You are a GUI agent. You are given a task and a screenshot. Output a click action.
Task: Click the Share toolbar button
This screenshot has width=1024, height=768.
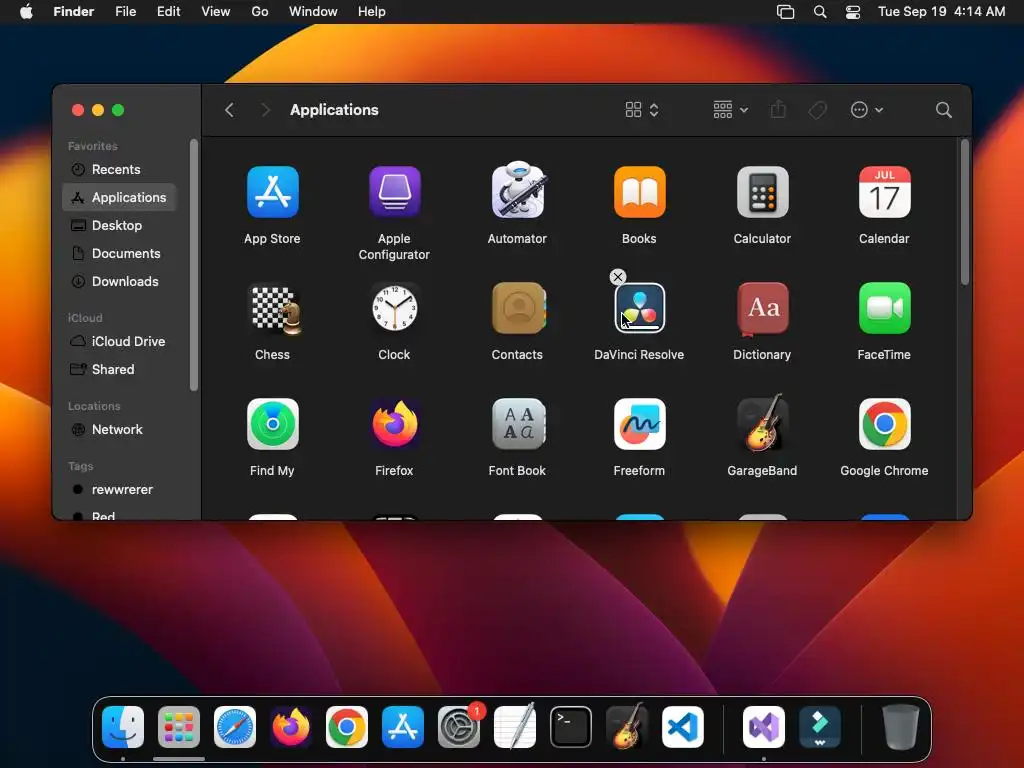[x=778, y=110]
